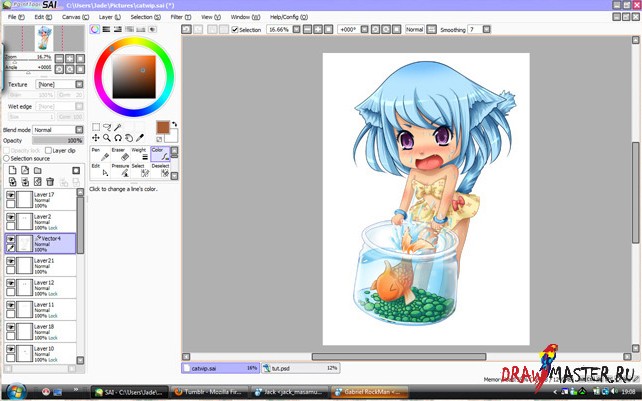This screenshot has width=642, height=401.
Task: Open the rotation angle dropdown in toolbar
Action: pos(364,29)
